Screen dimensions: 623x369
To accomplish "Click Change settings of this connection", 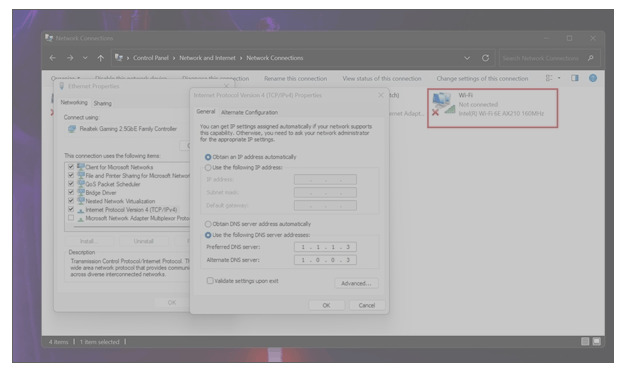I will tap(482, 79).
